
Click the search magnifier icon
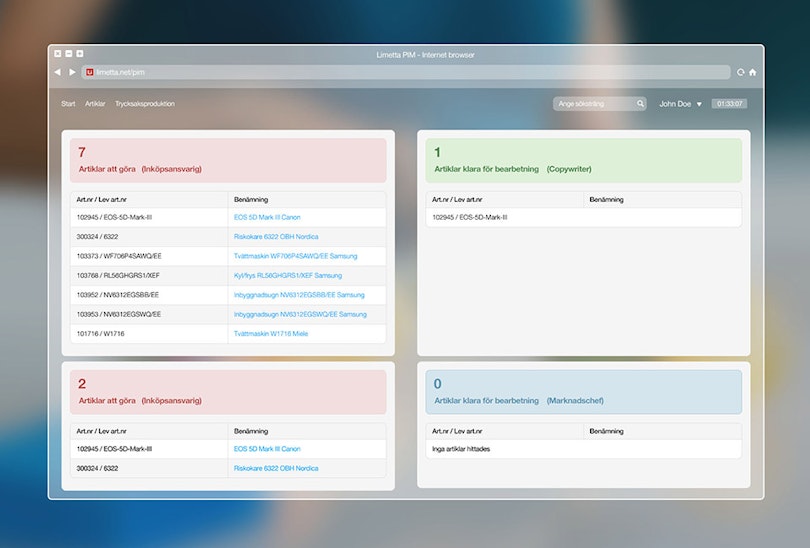coord(641,104)
